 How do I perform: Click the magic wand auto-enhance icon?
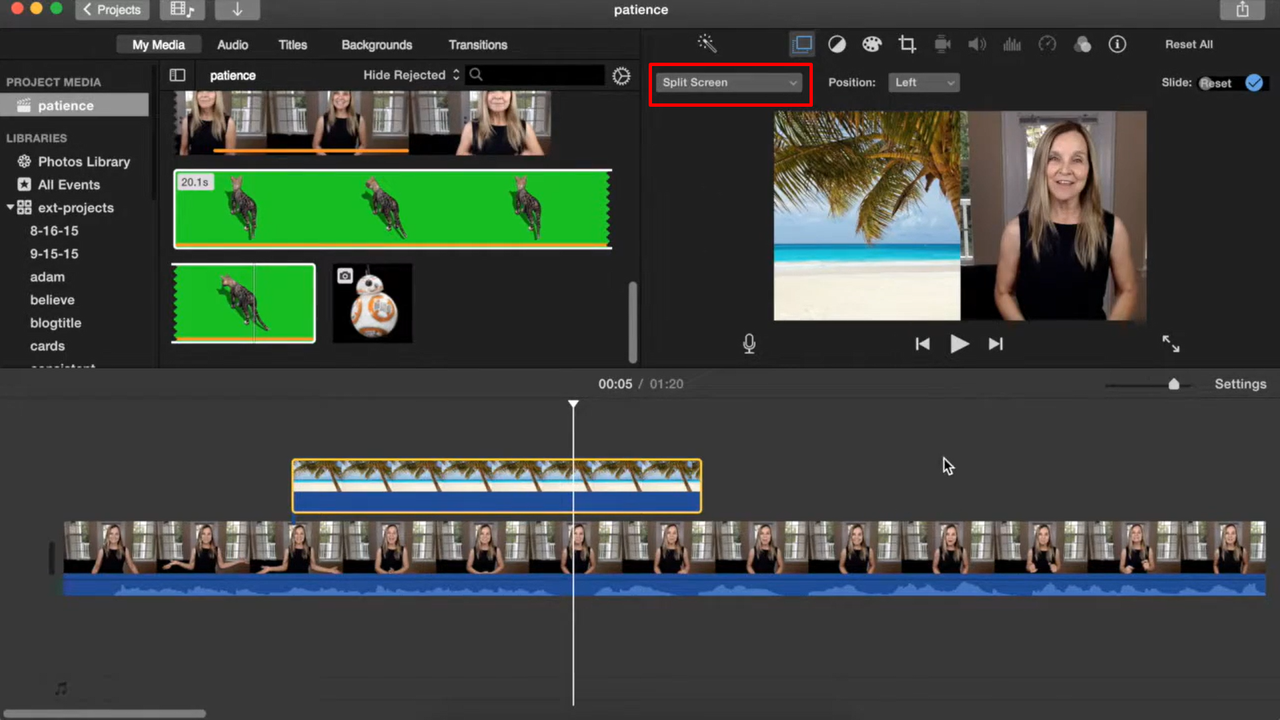point(707,44)
